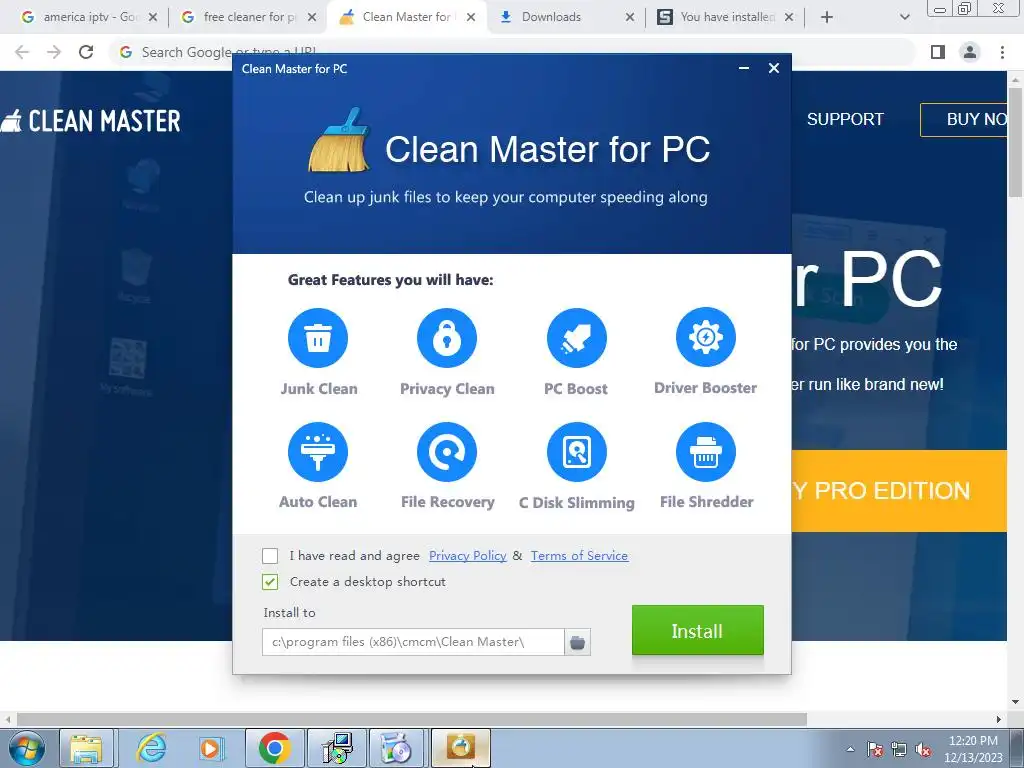The image size is (1024, 768).
Task: Switch to free cleaner Google tab
Action: click(x=249, y=17)
